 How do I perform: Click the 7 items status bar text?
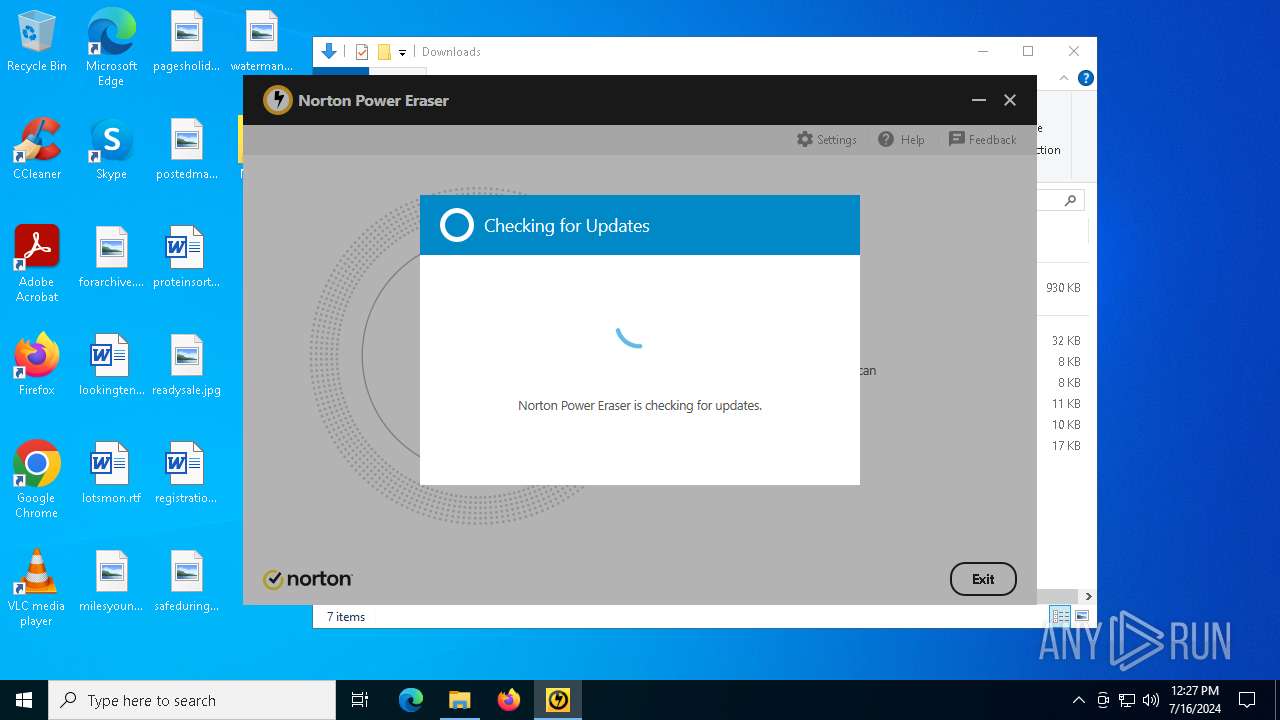346,617
